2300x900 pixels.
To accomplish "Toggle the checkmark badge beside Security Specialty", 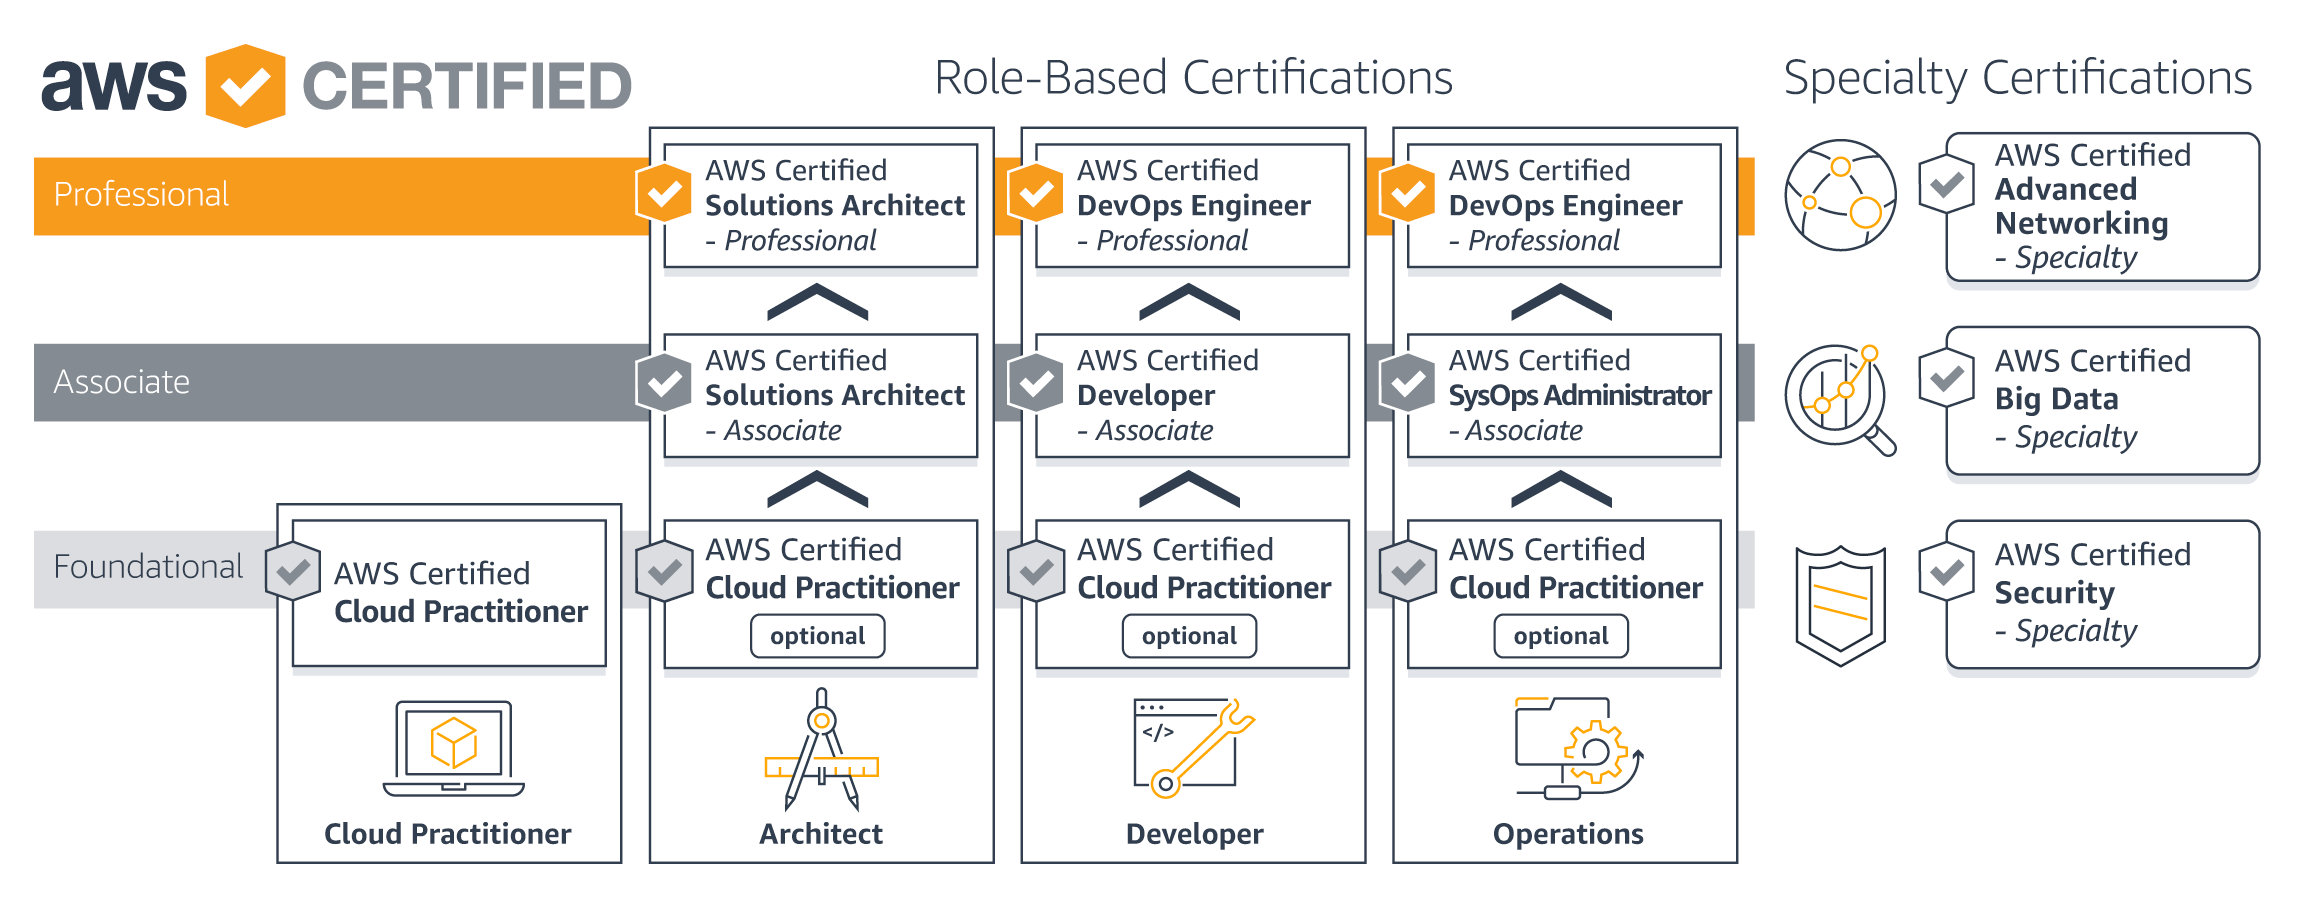I will click(1946, 572).
